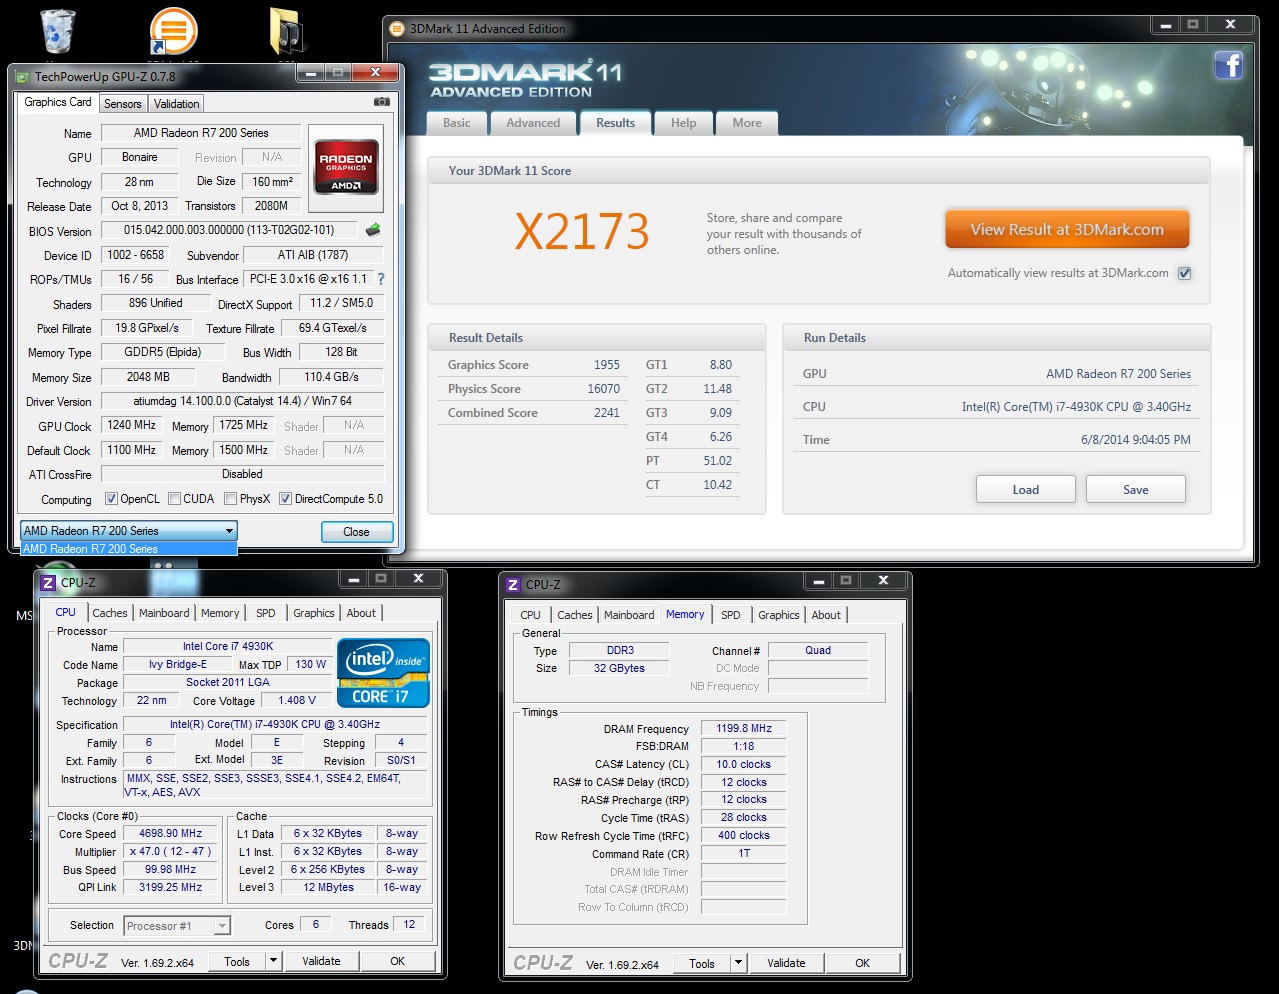Click the left CPU-Z window's Z title icon
1279x994 pixels.
tap(47, 582)
